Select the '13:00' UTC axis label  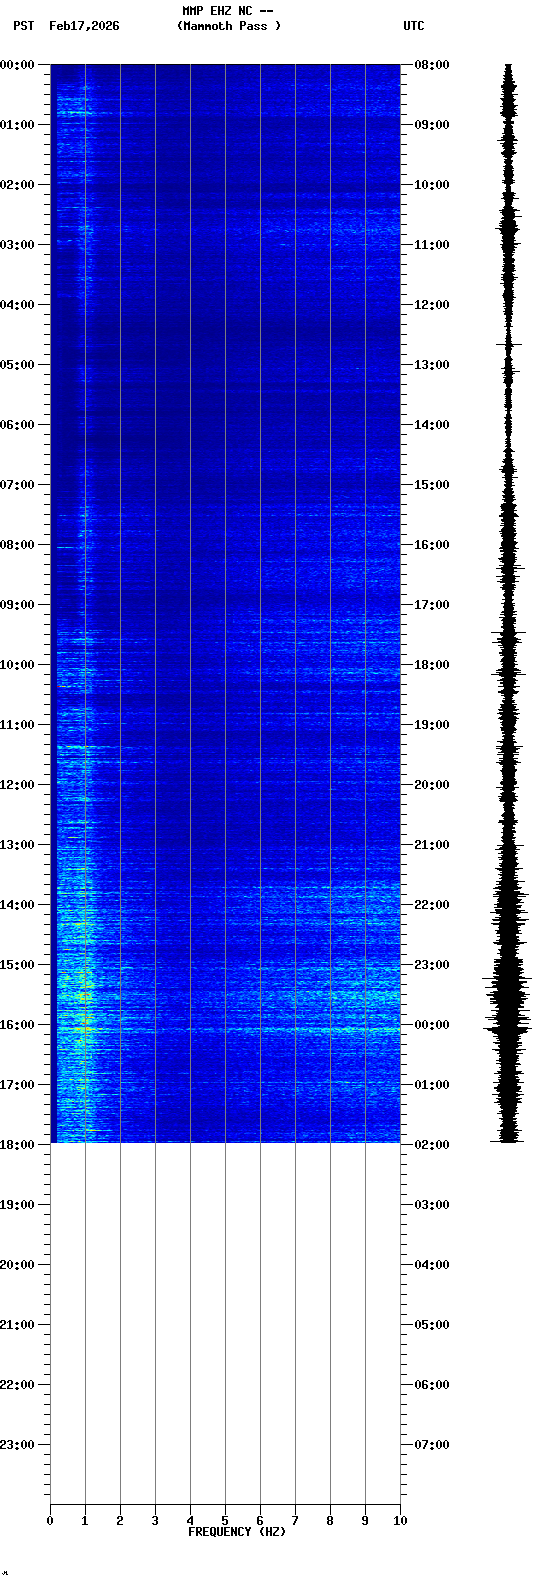[x=432, y=365]
